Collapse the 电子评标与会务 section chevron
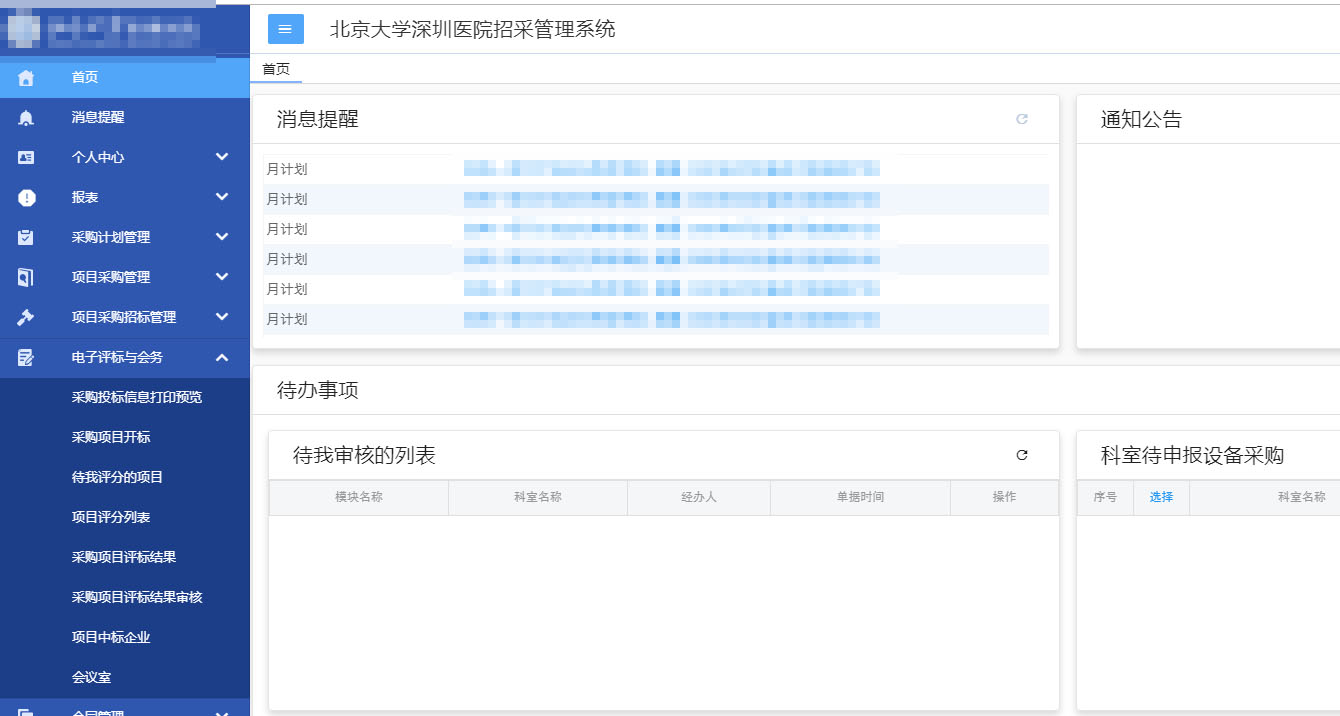Viewport: 1340px width, 716px height. [x=222, y=357]
